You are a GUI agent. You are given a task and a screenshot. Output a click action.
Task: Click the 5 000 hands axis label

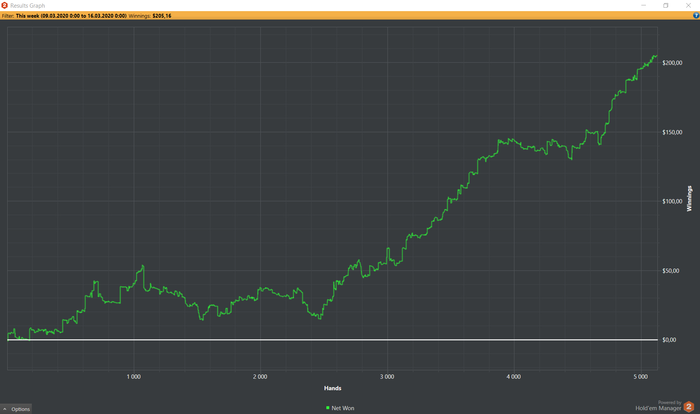[x=641, y=377]
